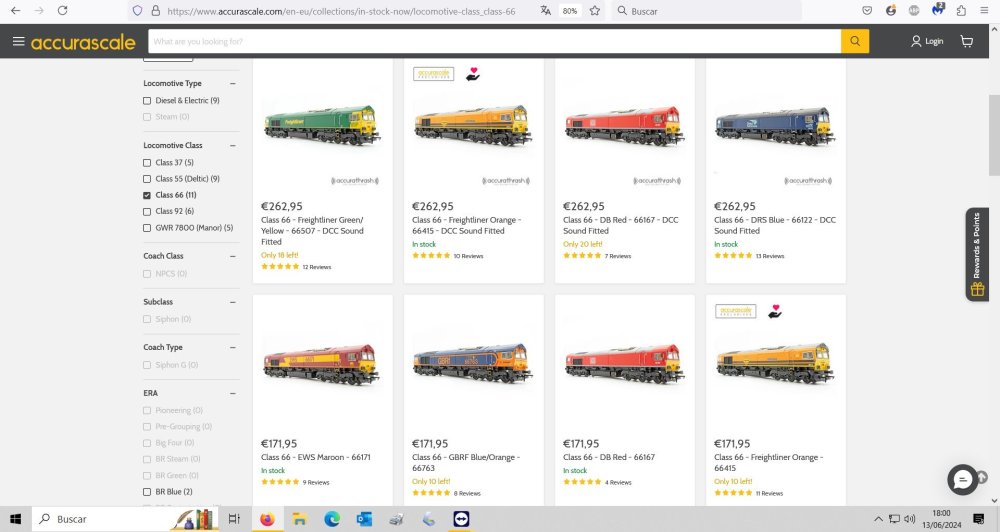The width and height of the screenshot is (1000, 532).
Task: Open Class 66 DB Red 66167 DCC Sound Fitted
Action: point(621,225)
